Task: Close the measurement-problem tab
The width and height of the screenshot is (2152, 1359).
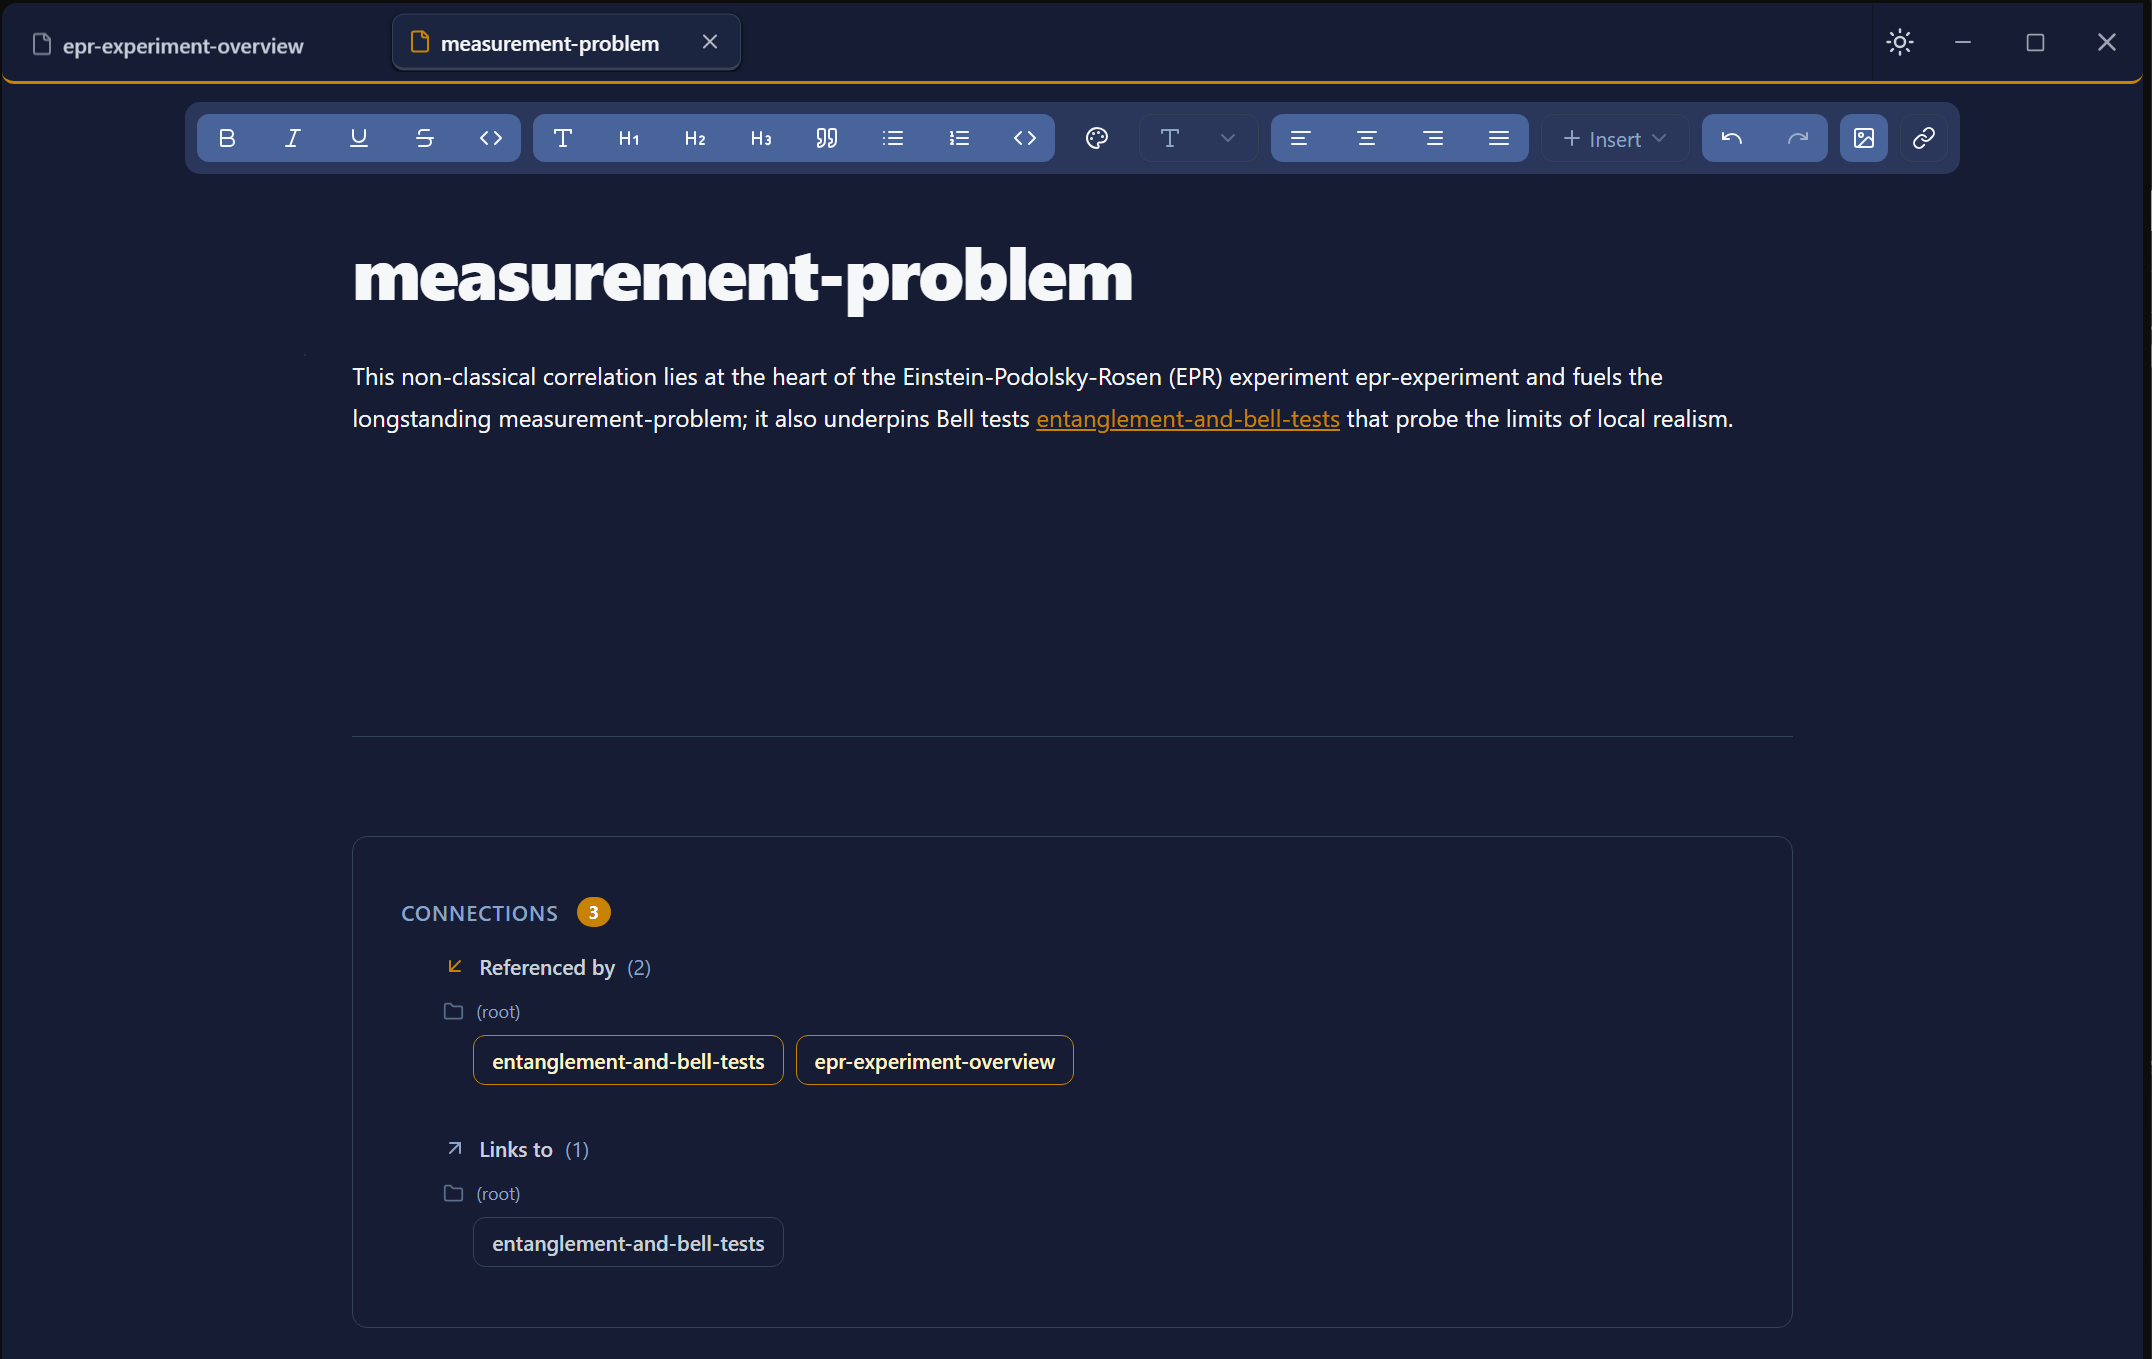Action: 710,42
